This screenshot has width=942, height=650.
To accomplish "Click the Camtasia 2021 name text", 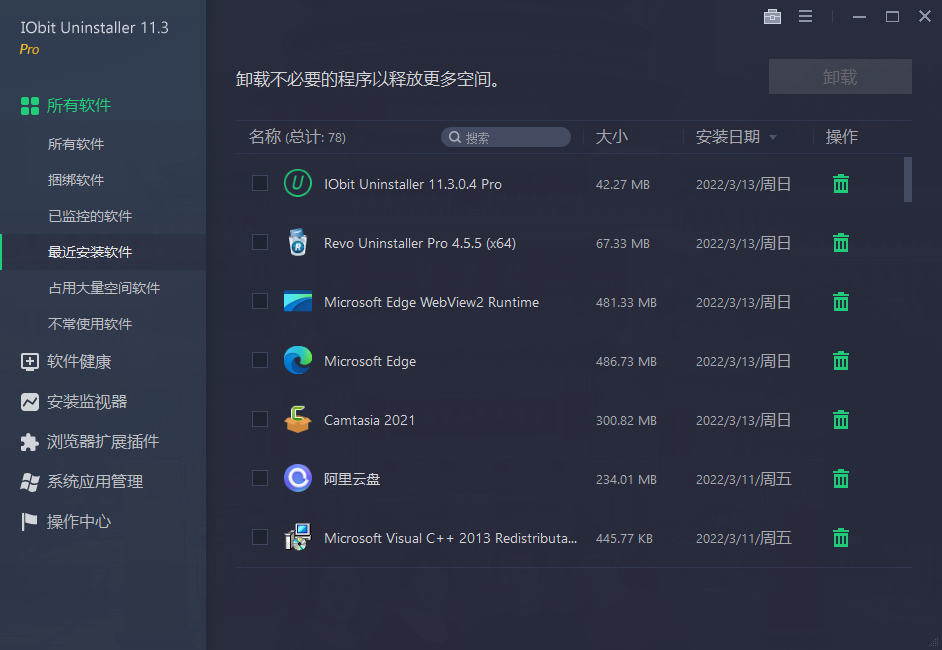I will tap(369, 420).
